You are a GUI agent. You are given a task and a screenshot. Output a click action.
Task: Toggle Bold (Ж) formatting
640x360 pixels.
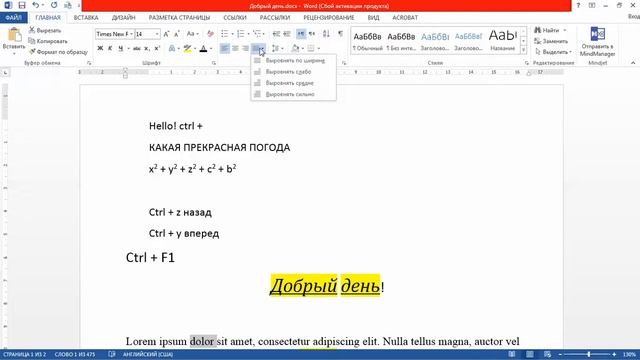click(100, 49)
